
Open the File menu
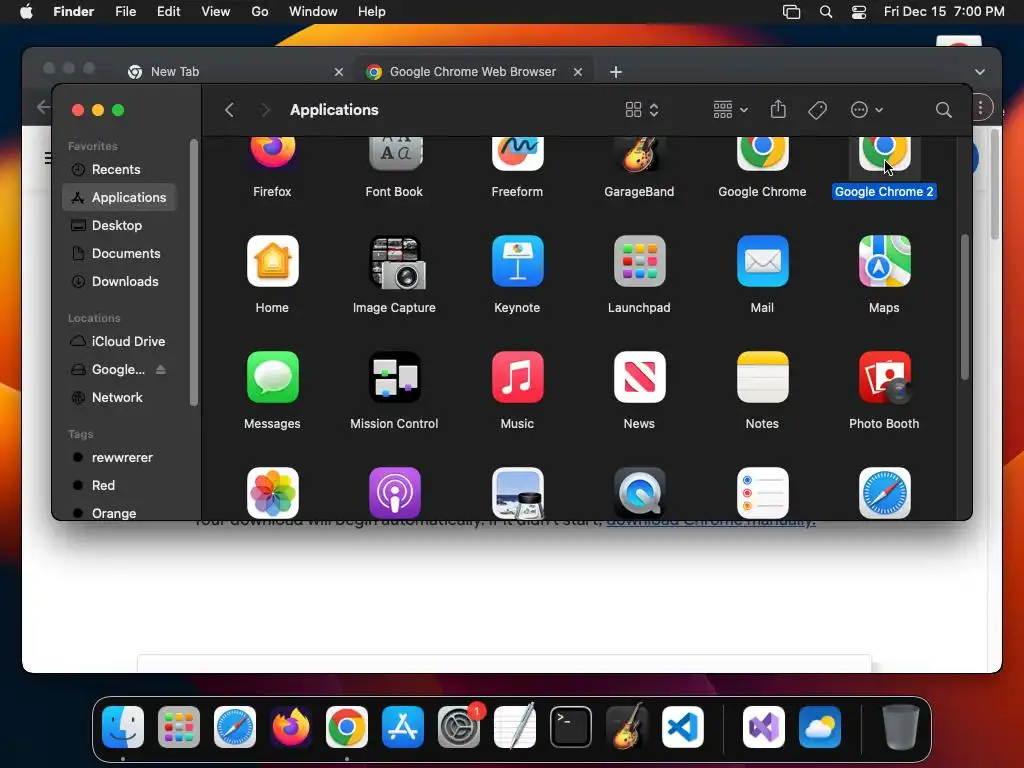point(125,12)
